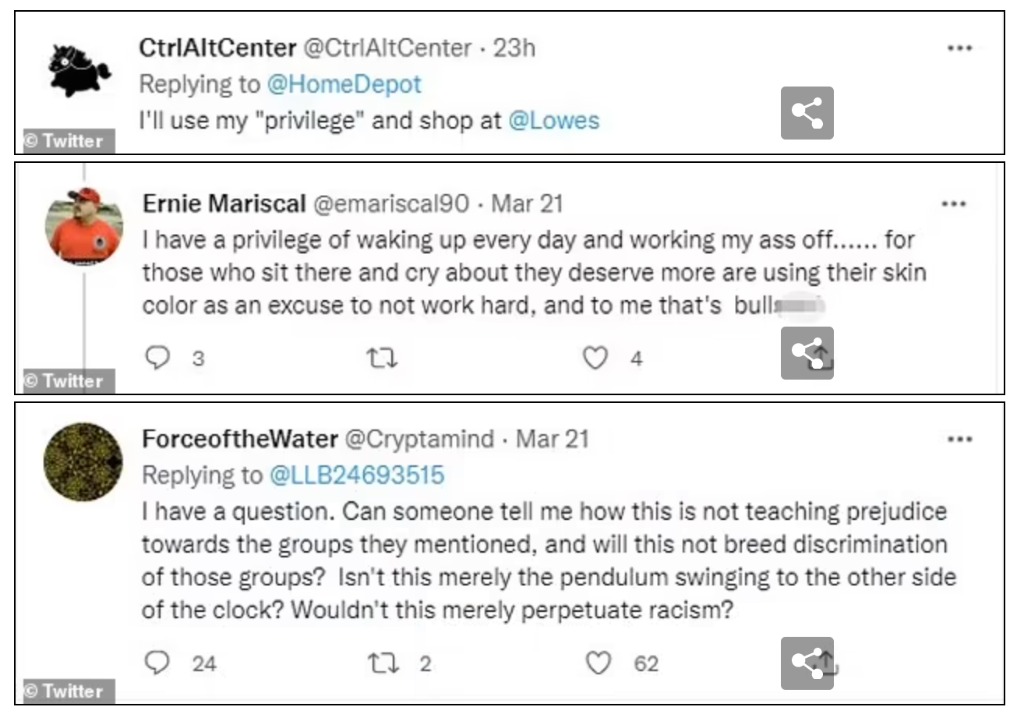The image size is (1024, 714).
Task: Reply to ForceoftheWater's tweet
Action: tap(157, 662)
